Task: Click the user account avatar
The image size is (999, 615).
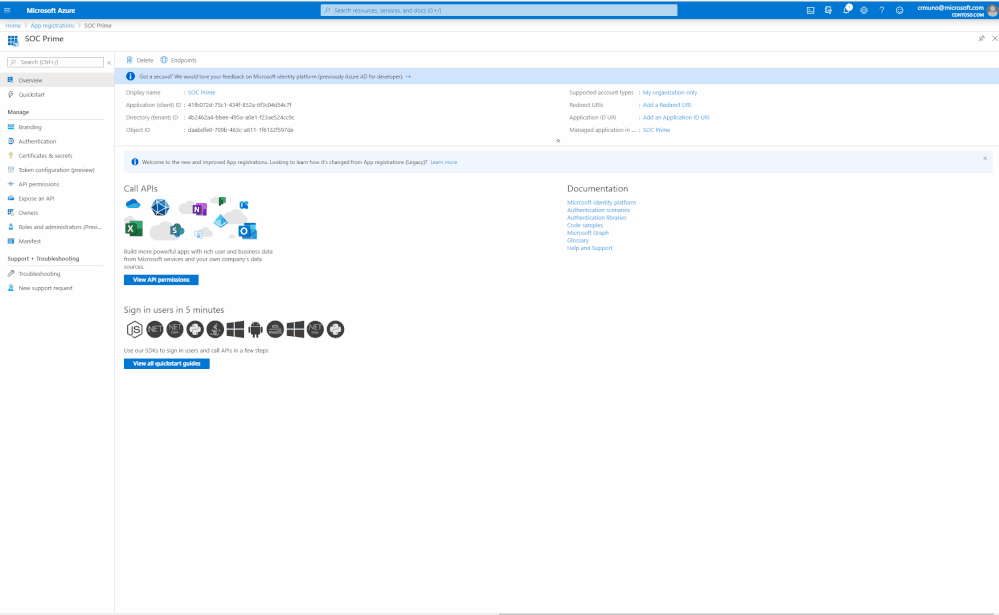Action: click(x=993, y=10)
